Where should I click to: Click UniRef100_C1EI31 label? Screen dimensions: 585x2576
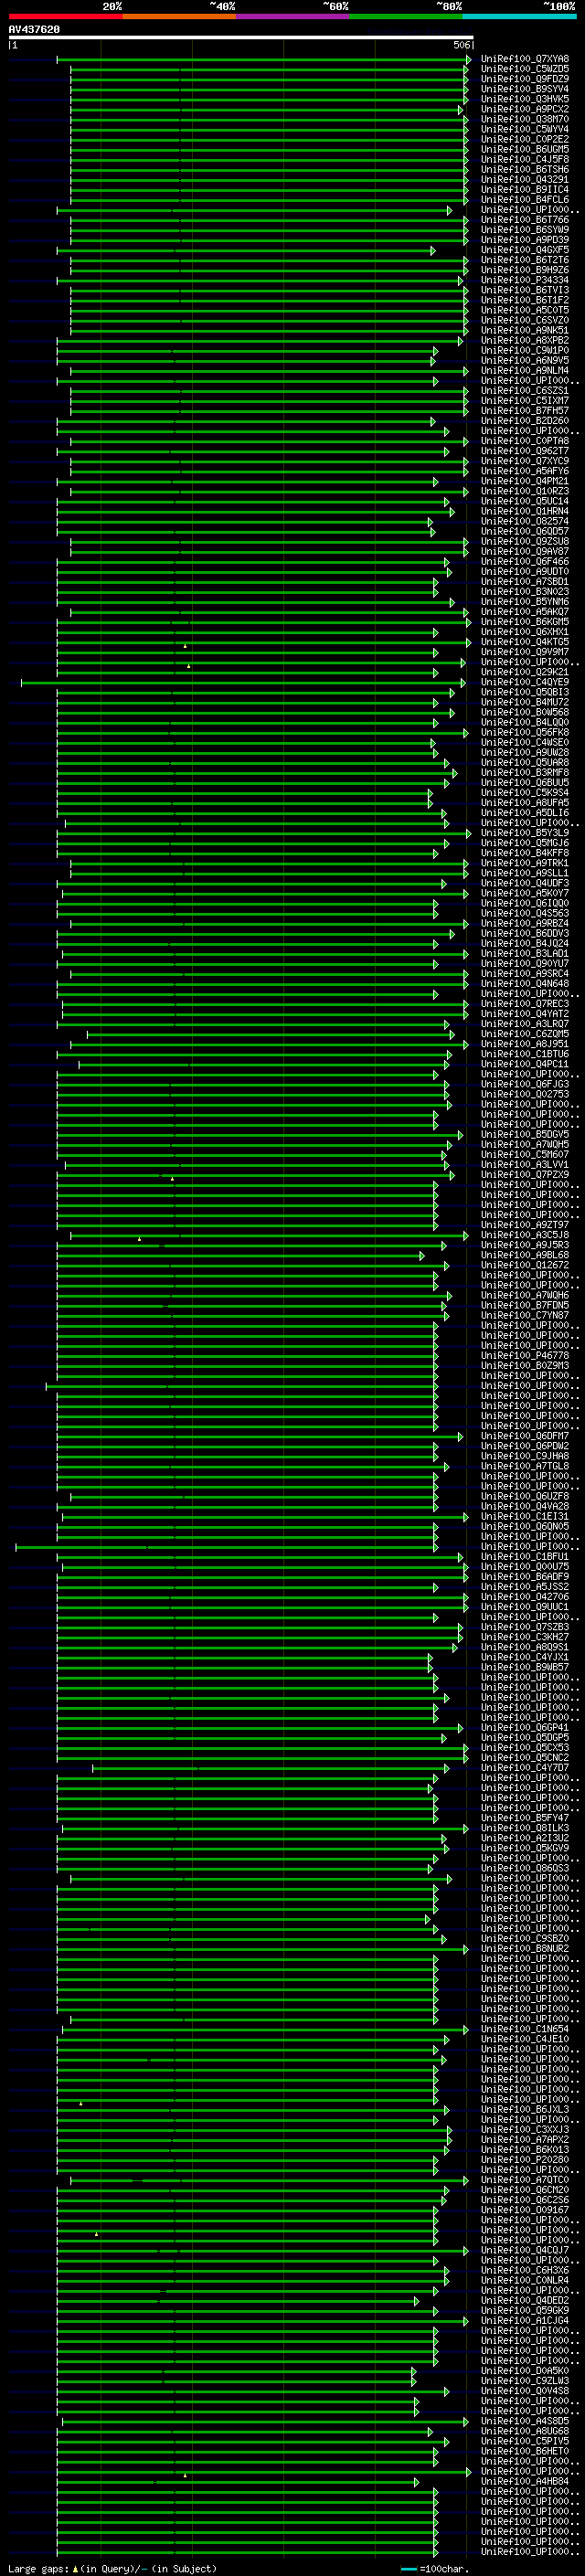(x=525, y=1516)
